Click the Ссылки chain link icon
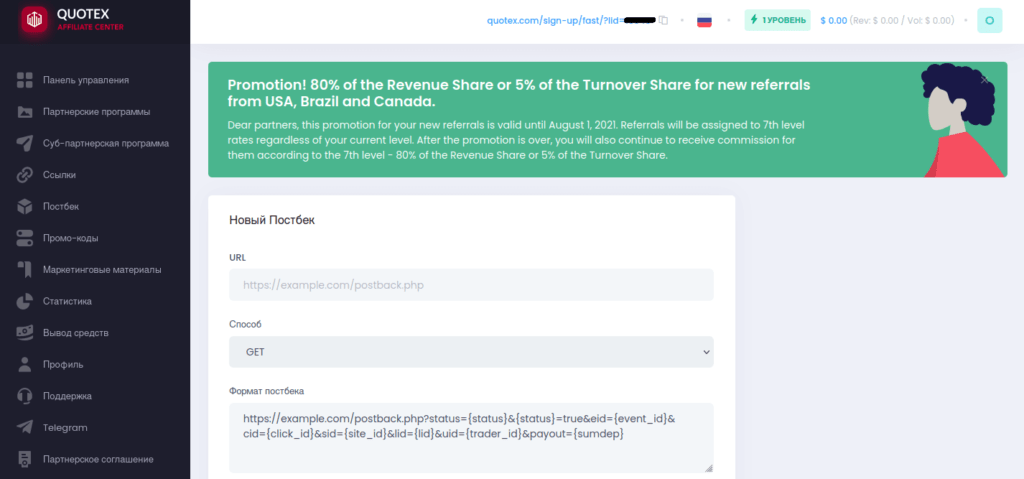This screenshot has height=479, width=1024. click(x=25, y=175)
